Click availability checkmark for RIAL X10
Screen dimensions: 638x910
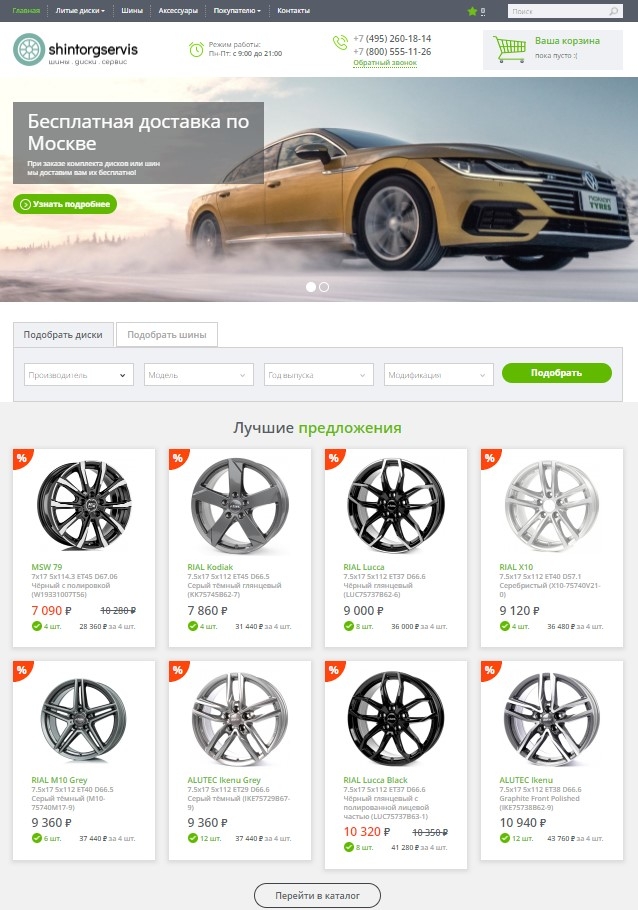[x=505, y=626]
